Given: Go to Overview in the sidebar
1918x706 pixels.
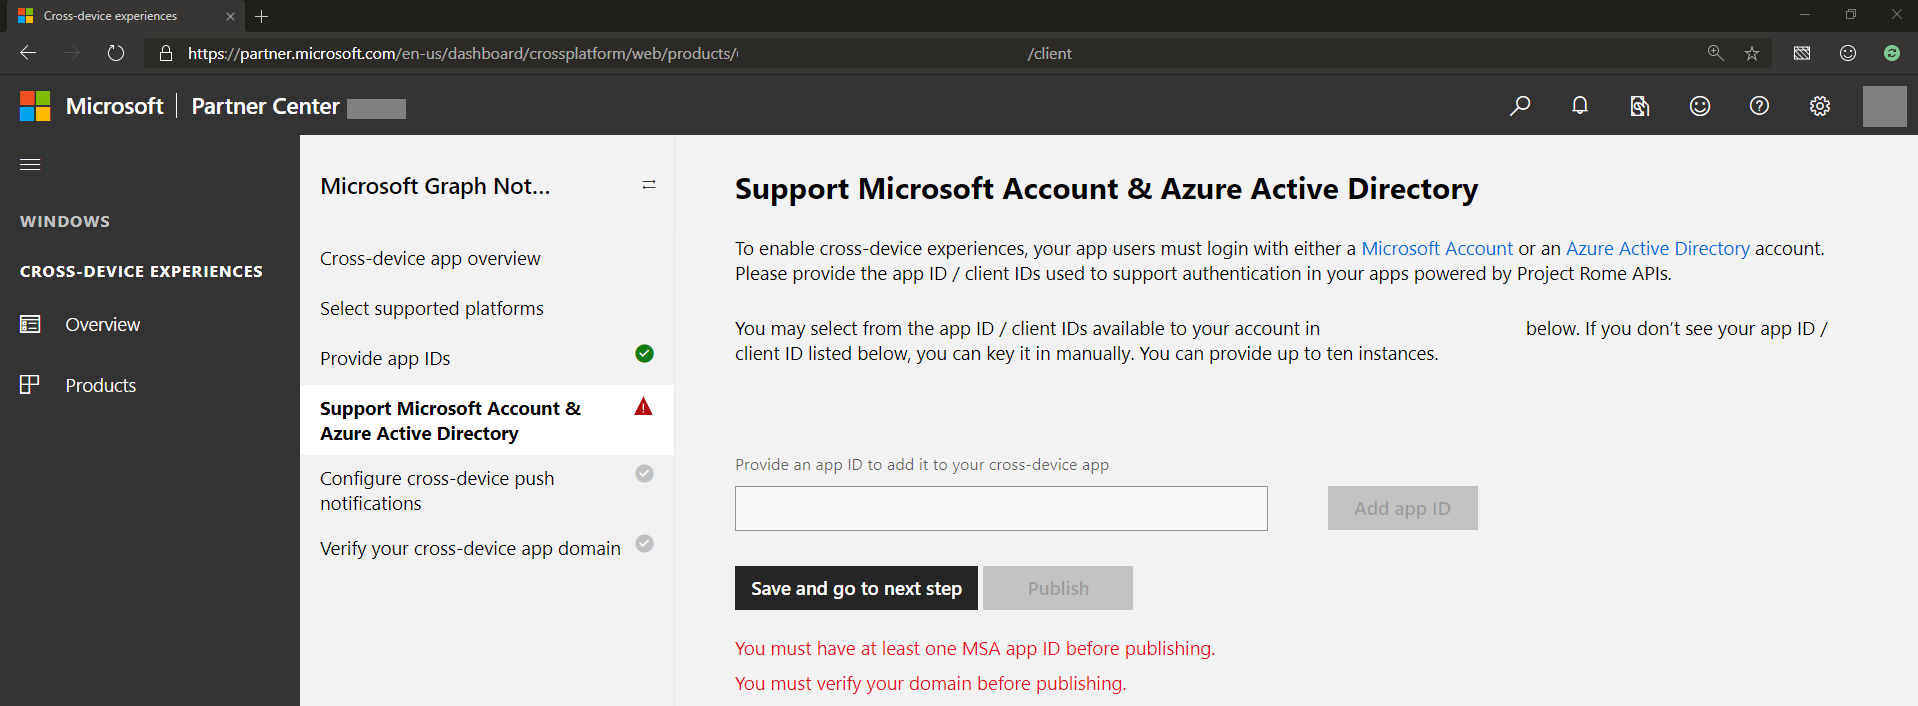Looking at the screenshot, I should pyautogui.click(x=103, y=324).
